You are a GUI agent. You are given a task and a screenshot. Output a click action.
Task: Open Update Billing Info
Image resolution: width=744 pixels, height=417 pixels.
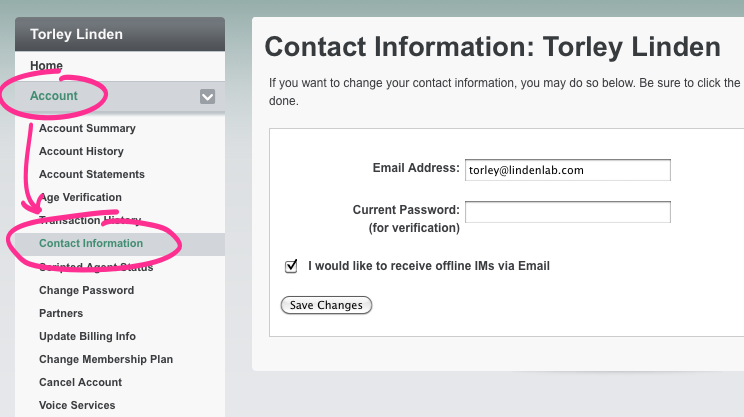pos(87,336)
